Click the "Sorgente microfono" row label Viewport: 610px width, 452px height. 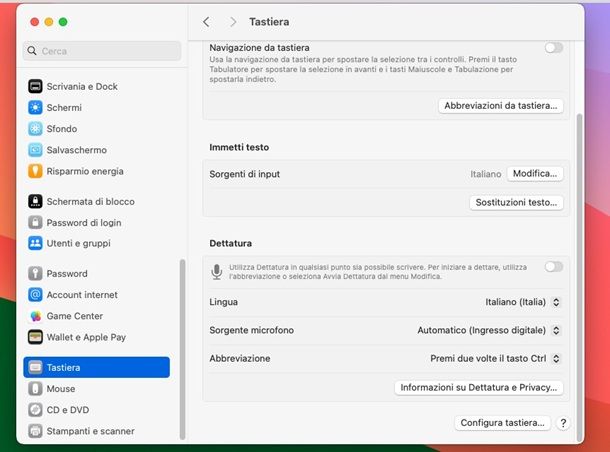pyautogui.click(x=252, y=330)
